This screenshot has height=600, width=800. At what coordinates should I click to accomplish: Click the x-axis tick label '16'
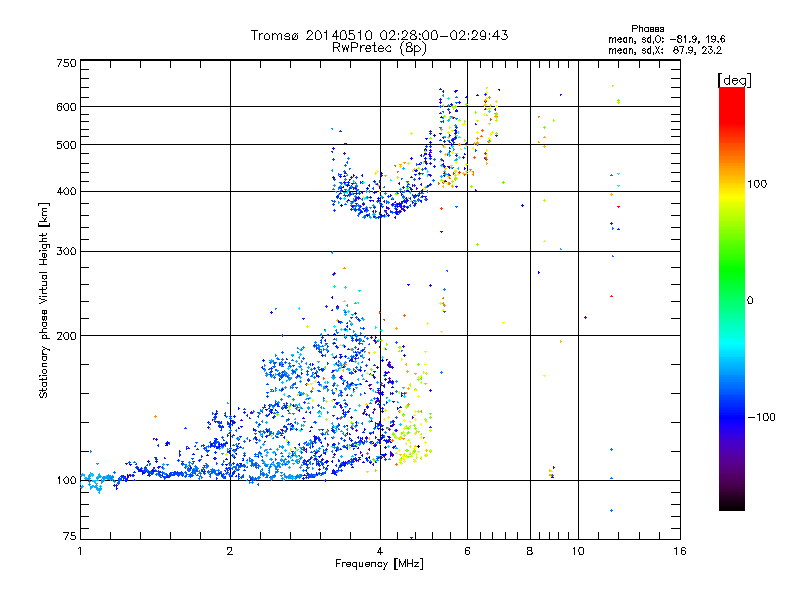680,551
